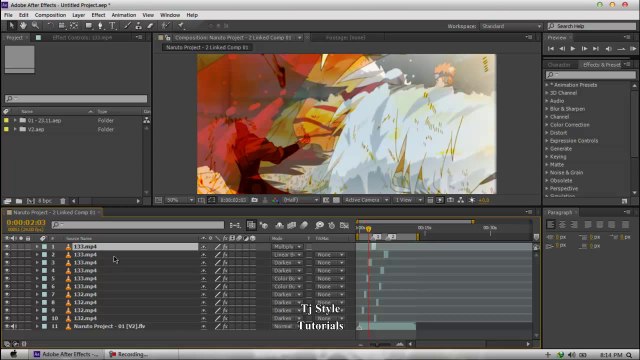
Task: Jump to first frame in Preview panel
Action: coord(551,49)
